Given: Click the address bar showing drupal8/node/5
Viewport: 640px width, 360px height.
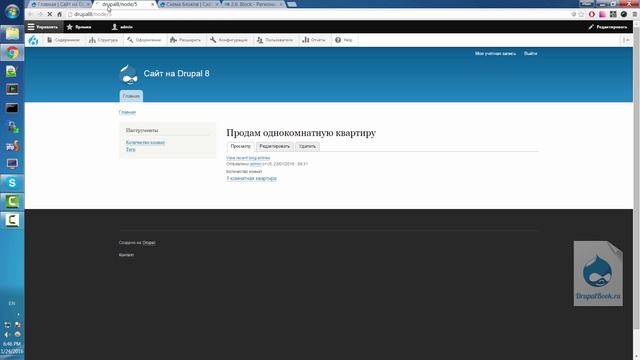Looking at the screenshot, I should [318, 14].
